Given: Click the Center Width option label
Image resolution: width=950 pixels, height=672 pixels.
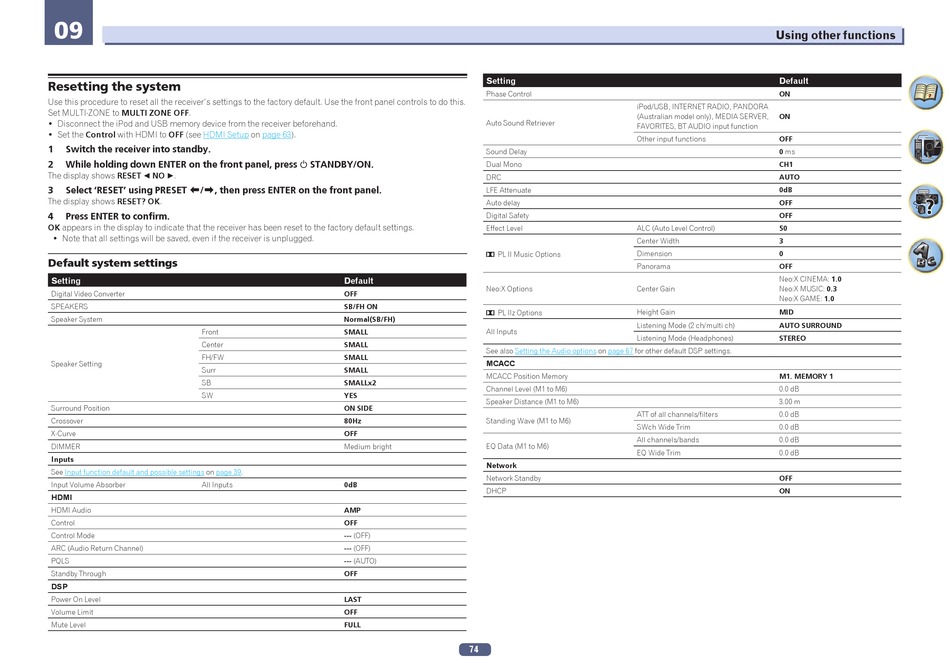Looking at the screenshot, I should point(658,241).
